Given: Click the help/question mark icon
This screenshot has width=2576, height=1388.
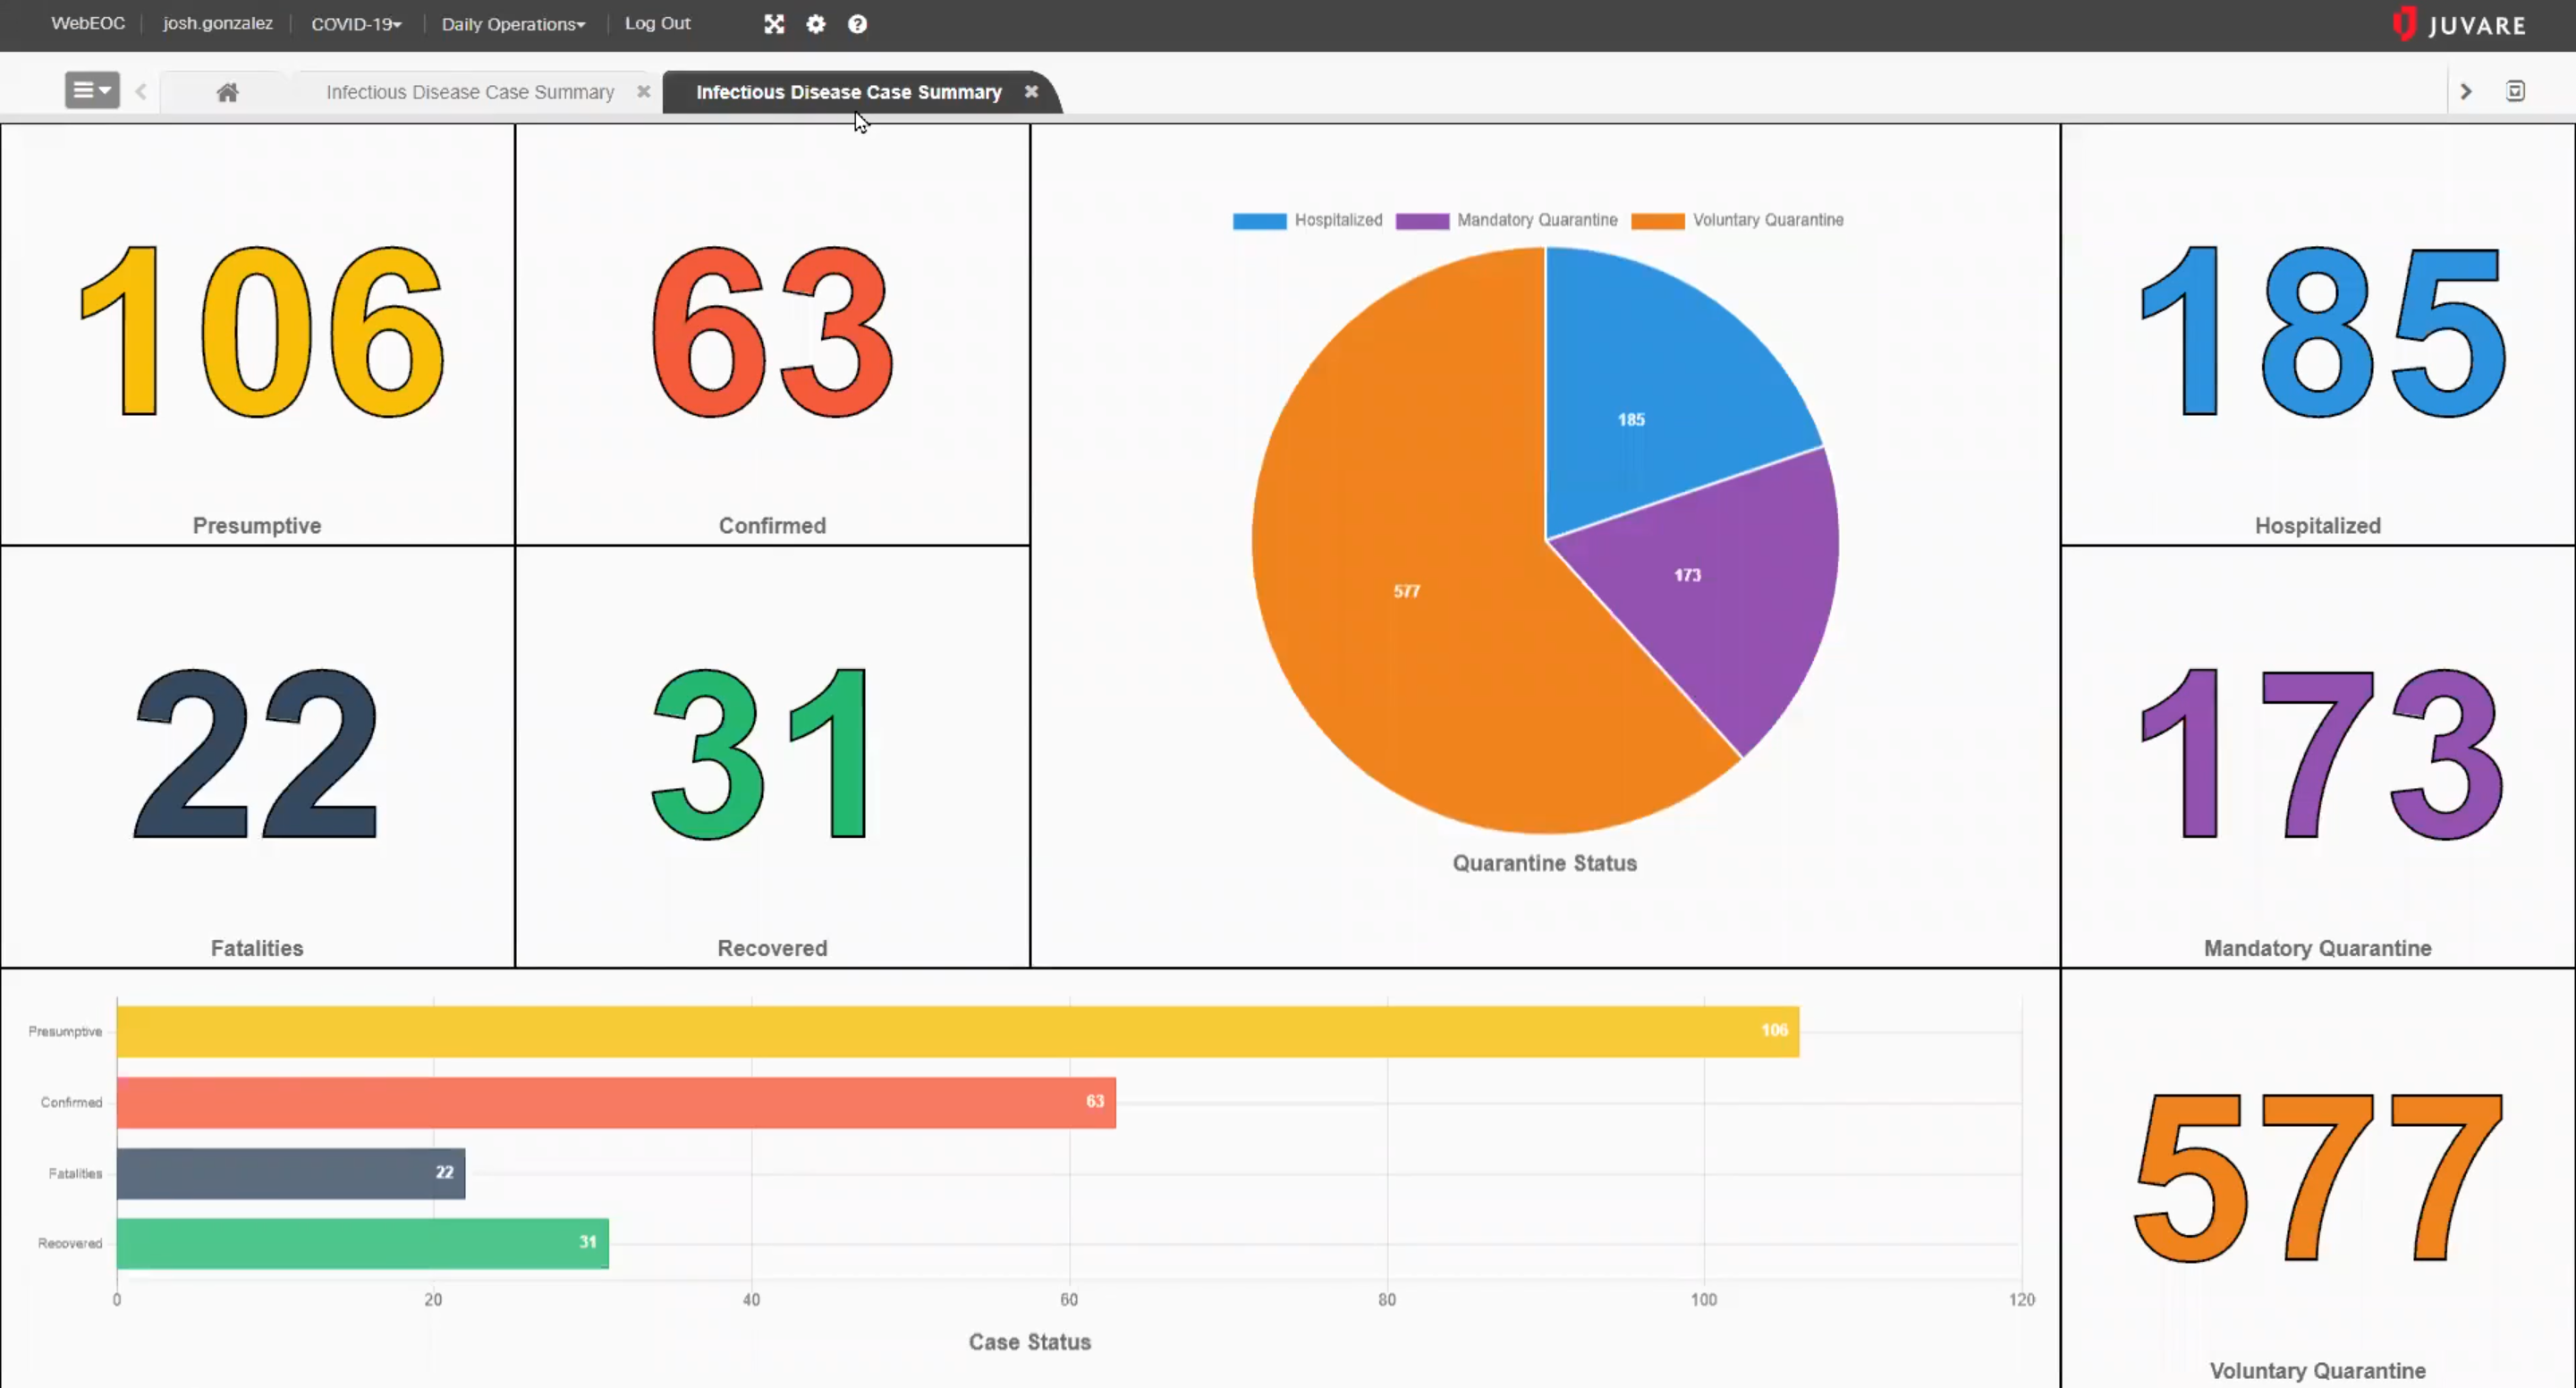Looking at the screenshot, I should click(858, 24).
